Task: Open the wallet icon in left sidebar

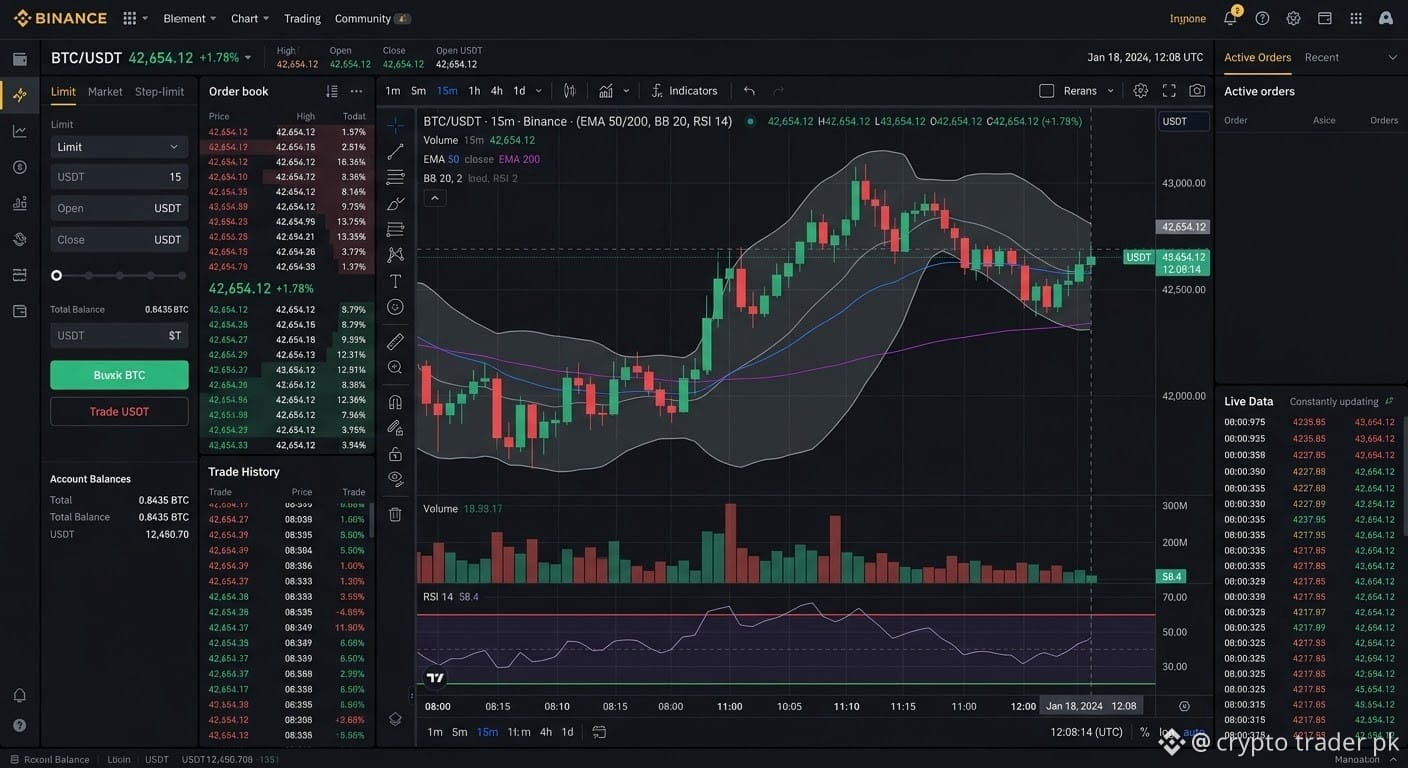Action: pyautogui.click(x=20, y=59)
